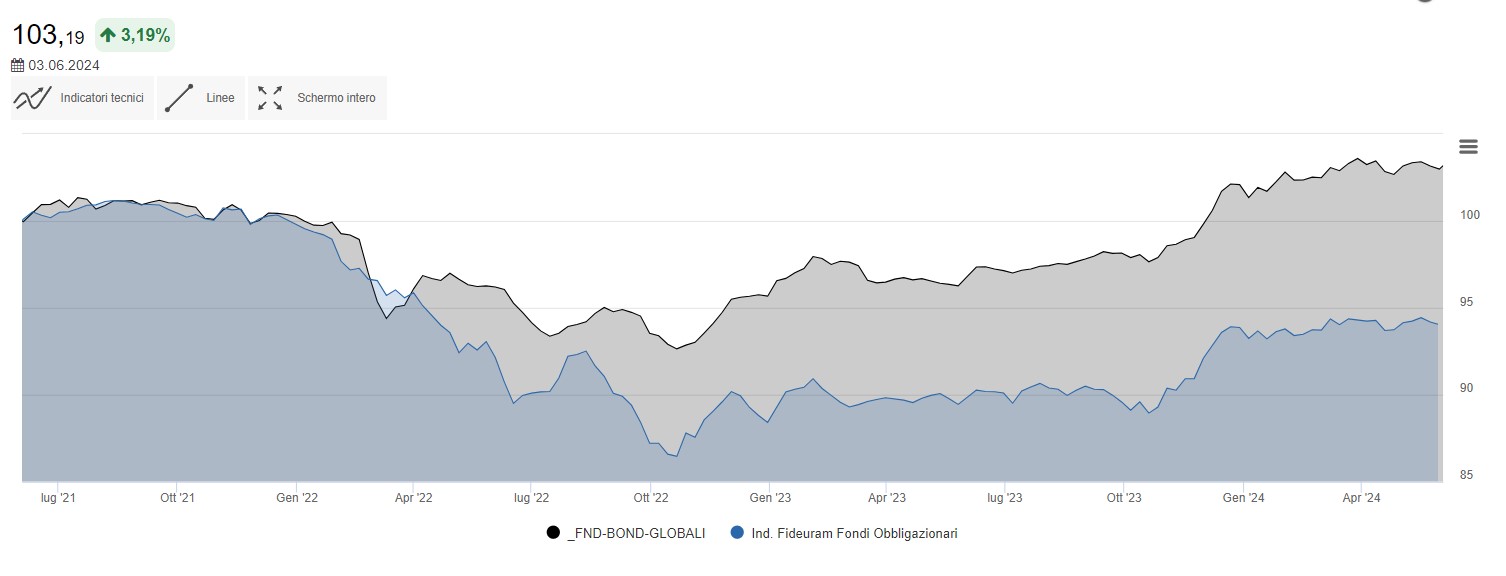Click the black _FND-BOND-GLOBALI legend dot
This screenshot has width=1506, height=576.
(x=553, y=533)
